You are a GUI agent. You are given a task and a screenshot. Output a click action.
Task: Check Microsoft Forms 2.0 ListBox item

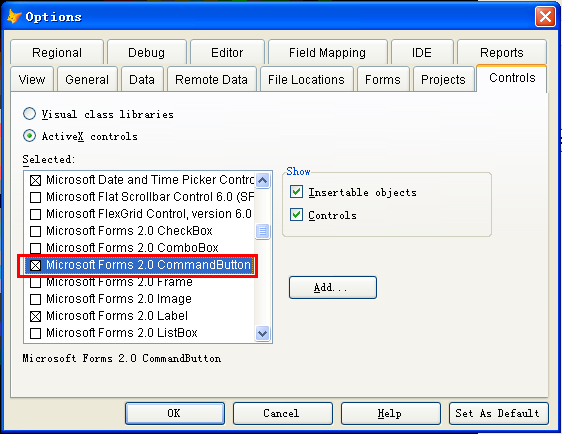pos(35,333)
